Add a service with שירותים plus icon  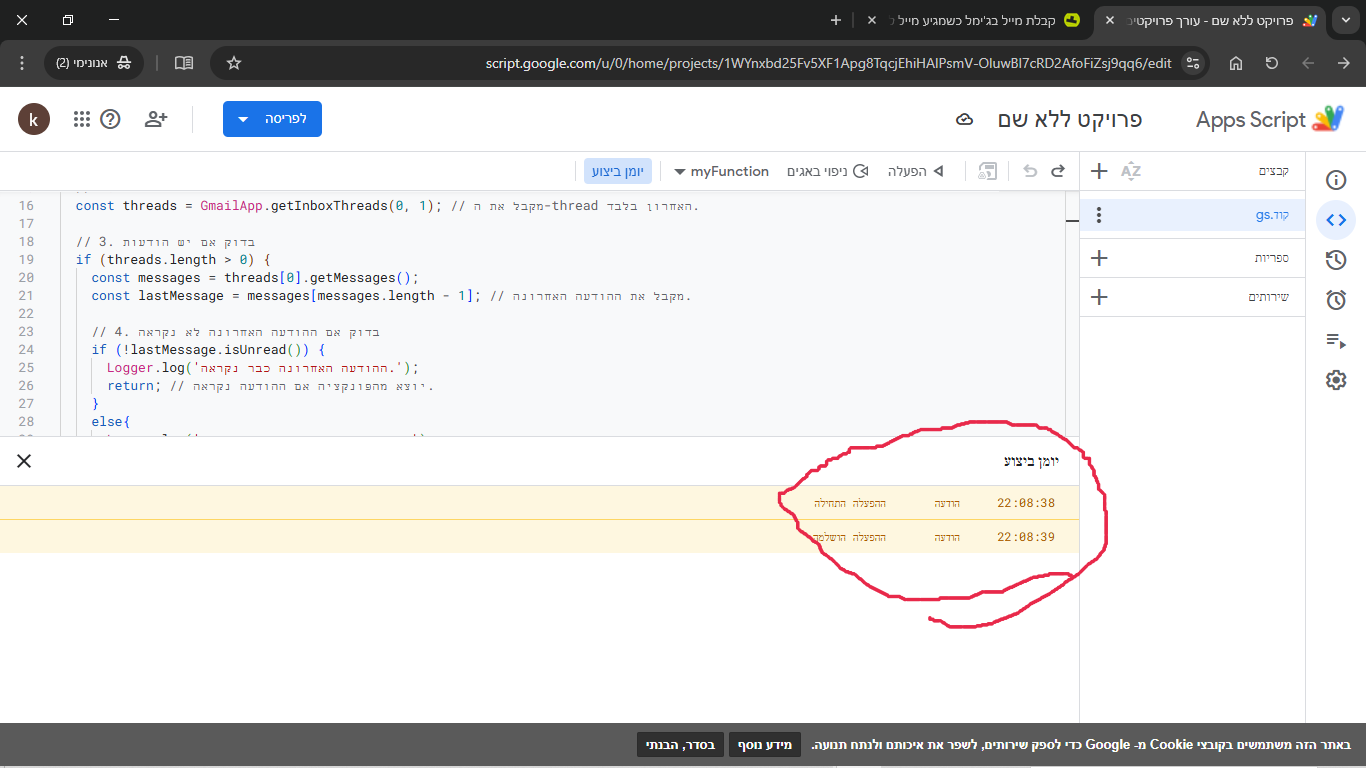[x=1099, y=297]
